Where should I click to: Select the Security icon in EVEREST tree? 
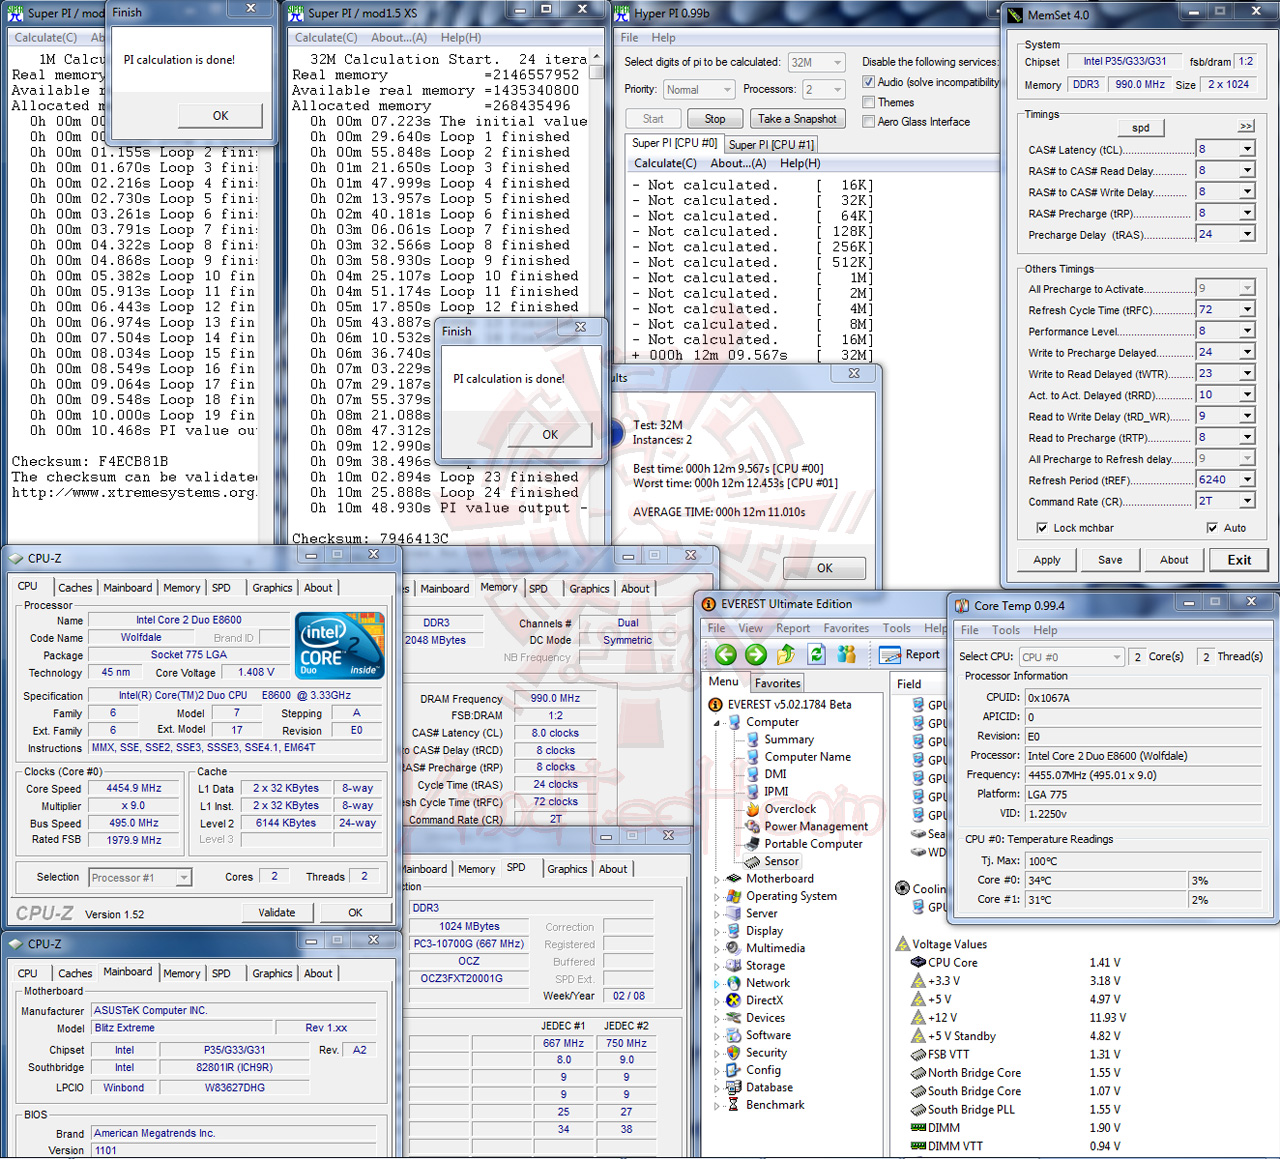tap(734, 1053)
